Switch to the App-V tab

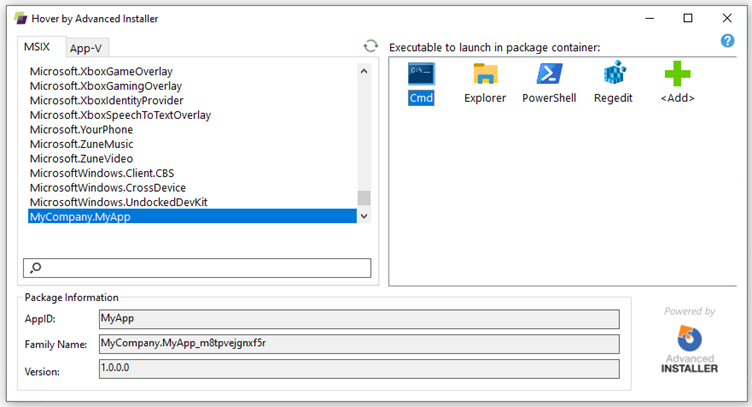(x=86, y=48)
